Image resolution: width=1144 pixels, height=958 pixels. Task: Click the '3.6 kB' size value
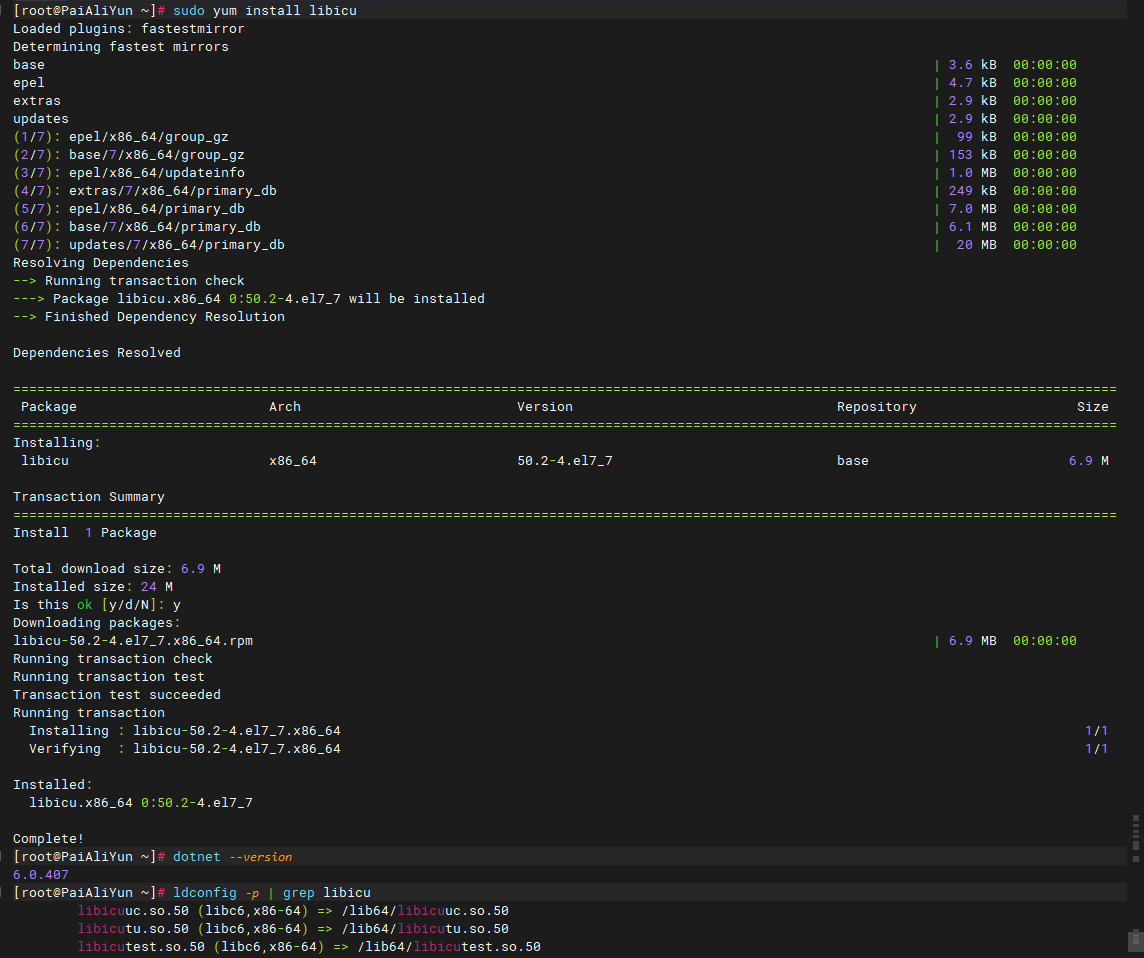pyautogui.click(x=973, y=64)
